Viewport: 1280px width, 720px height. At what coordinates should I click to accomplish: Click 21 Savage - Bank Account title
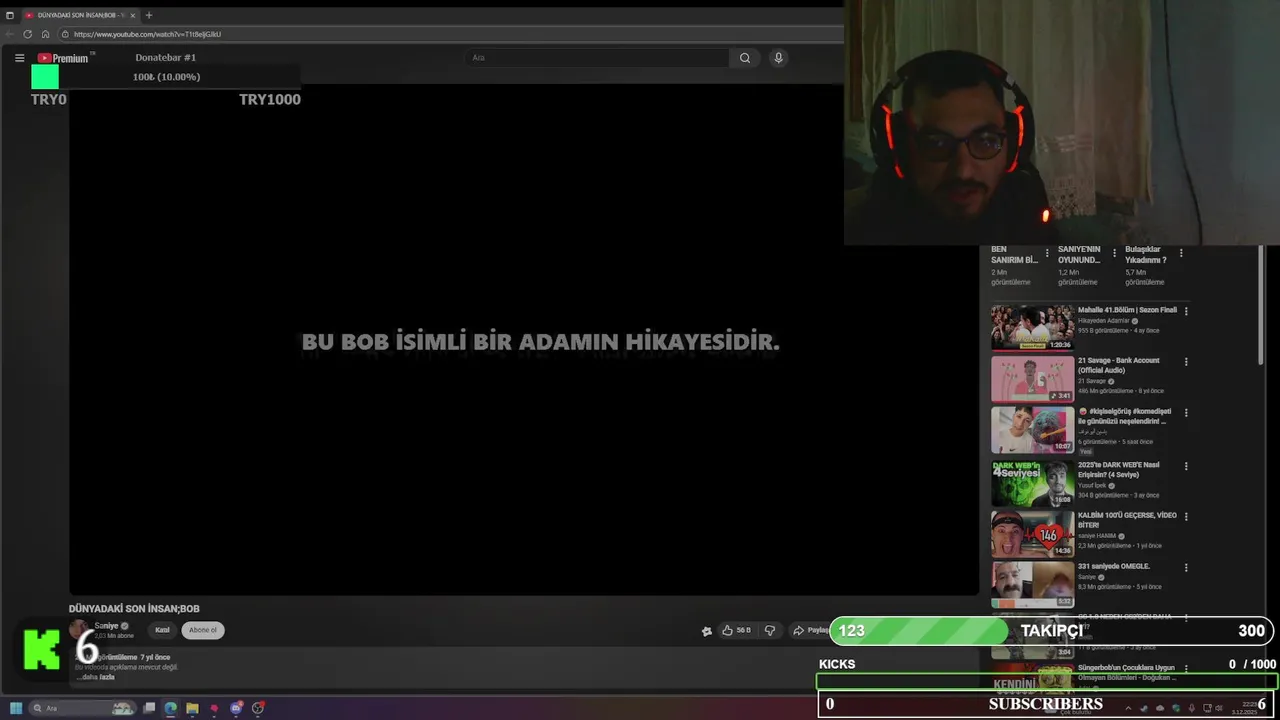(x=1119, y=365)
